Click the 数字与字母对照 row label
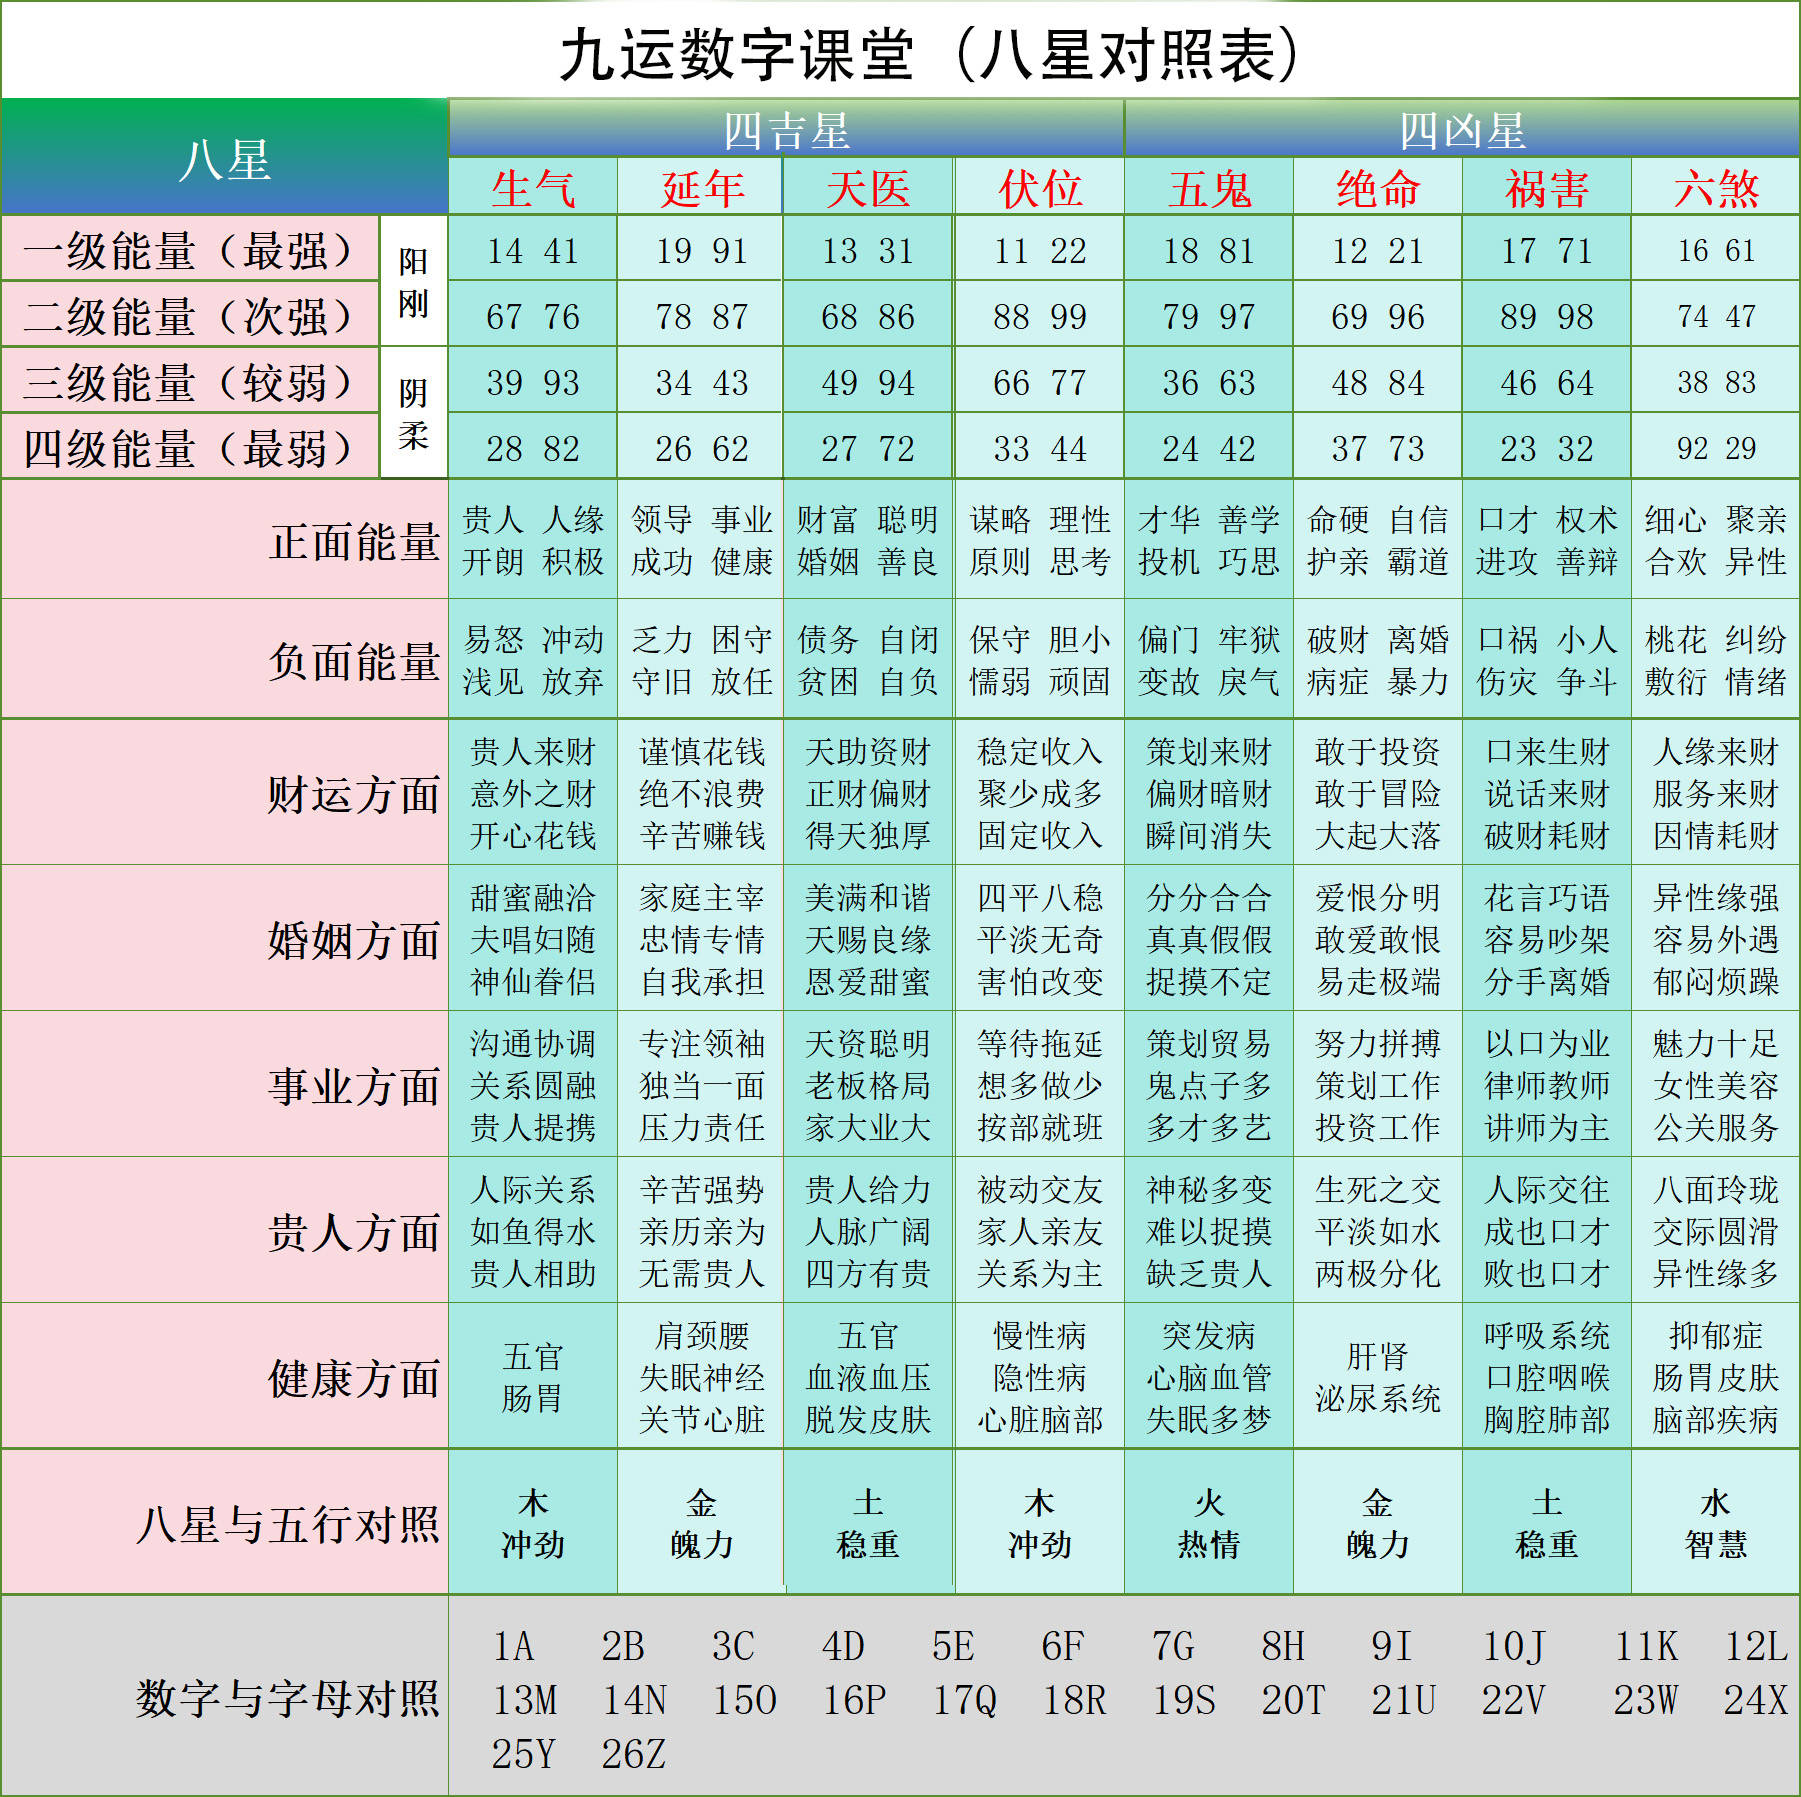 click(x=225, y=1696)
